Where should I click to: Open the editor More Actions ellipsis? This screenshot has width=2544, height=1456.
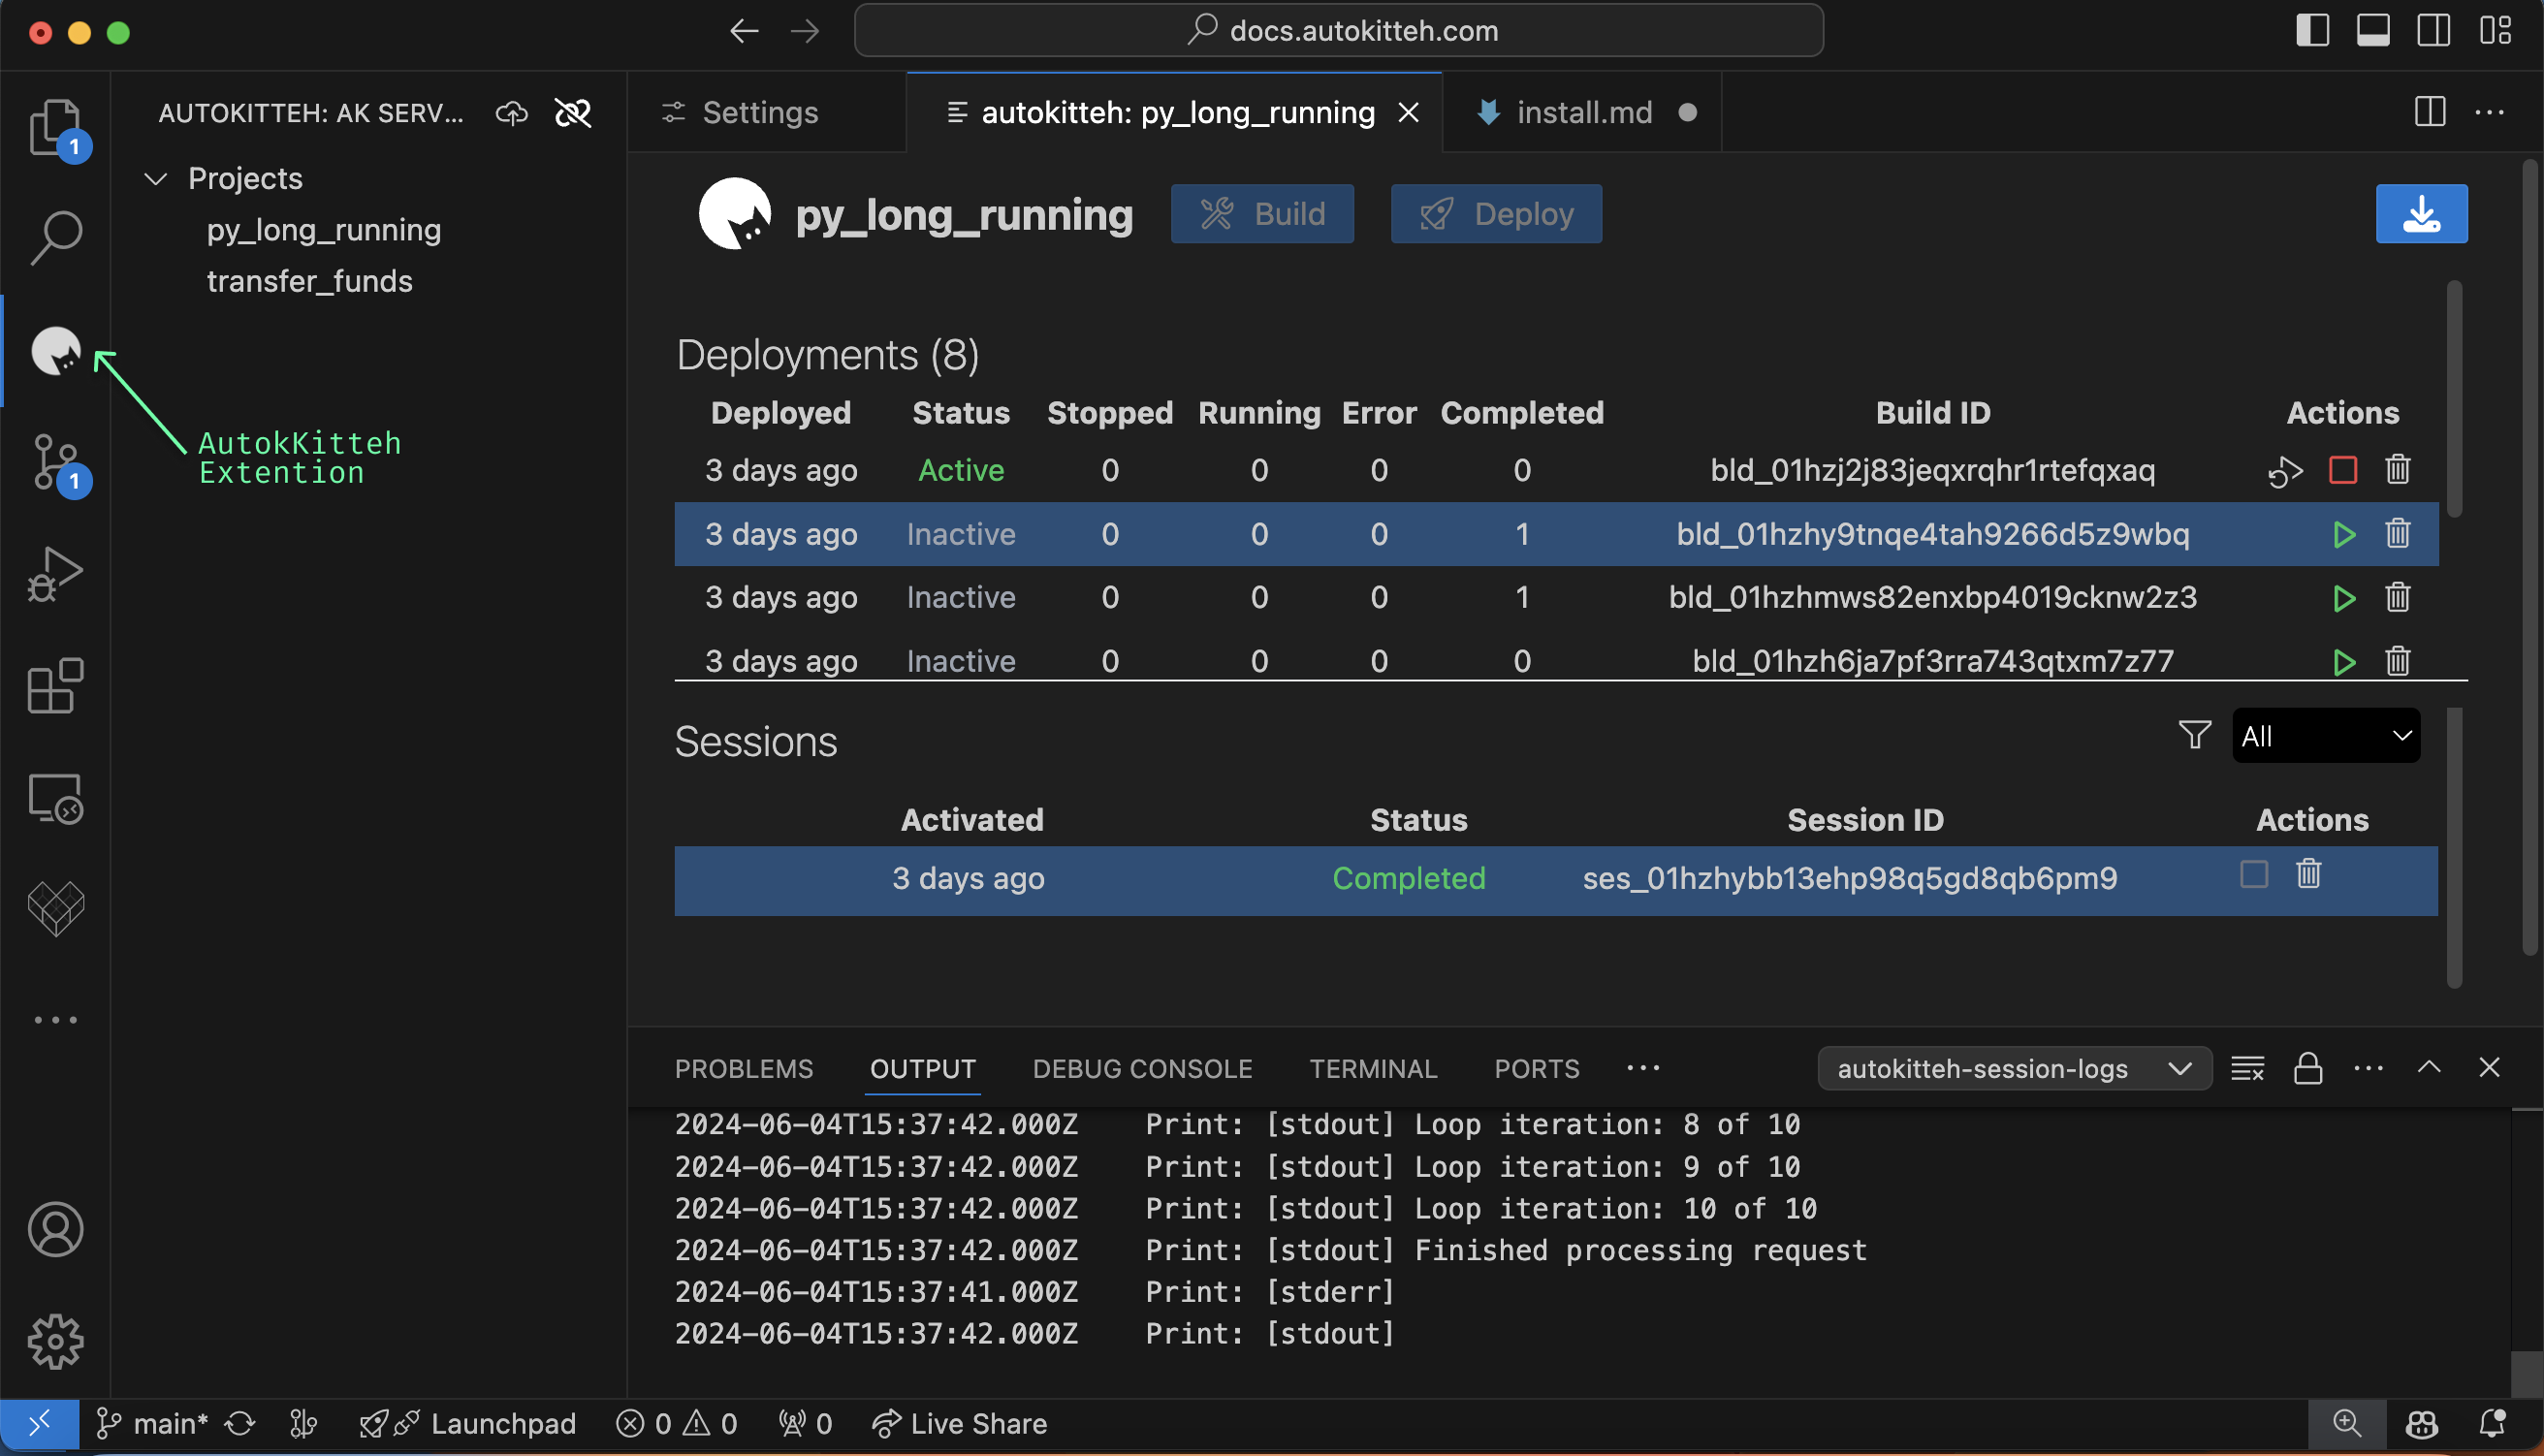[x=2489, y=112]
